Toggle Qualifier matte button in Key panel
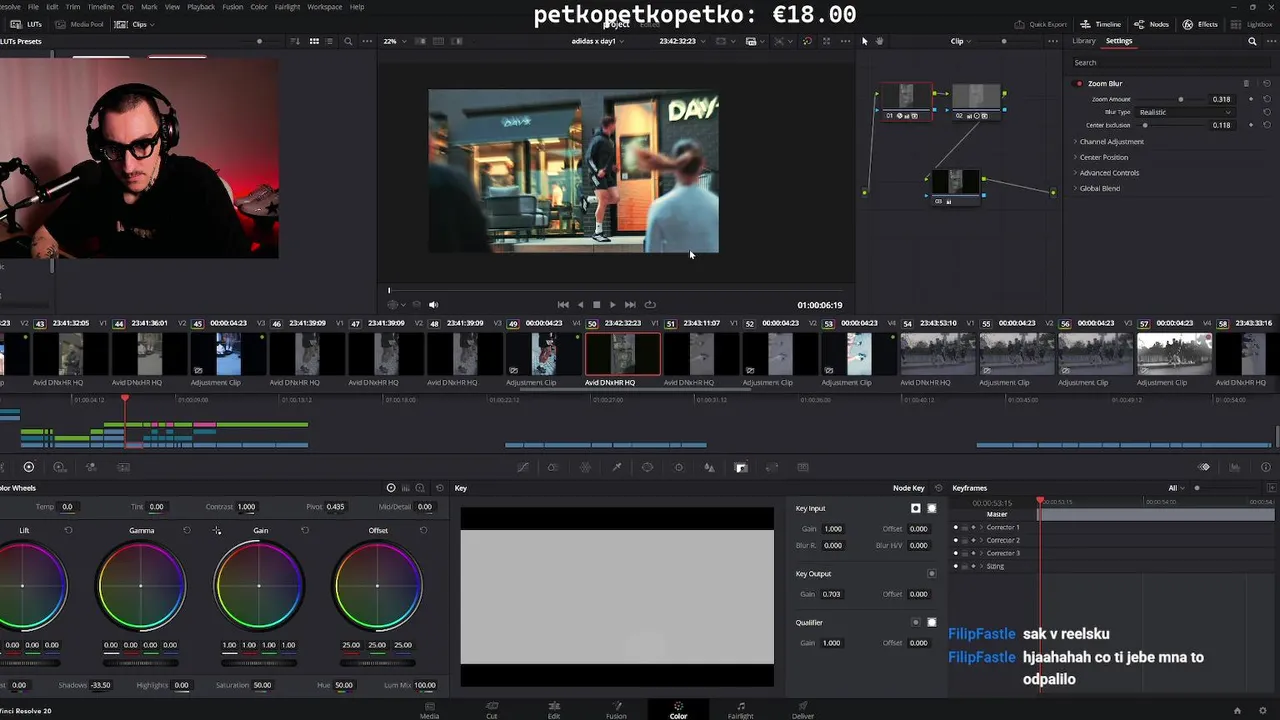 click(x=932, y=622)
